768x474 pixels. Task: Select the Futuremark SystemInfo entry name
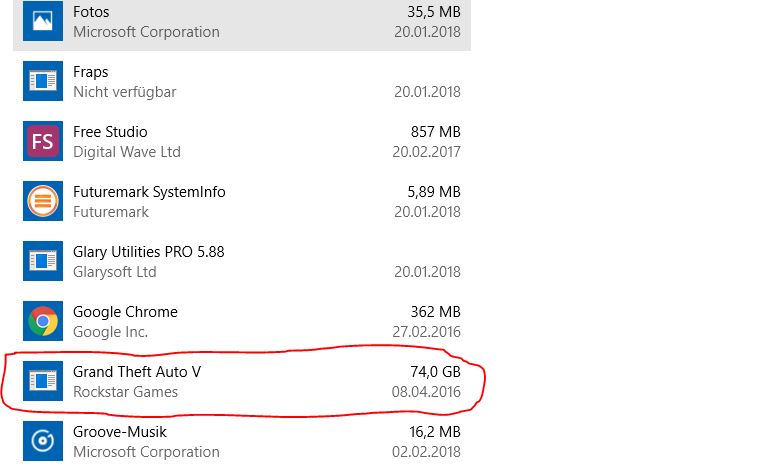pos(149,192)
